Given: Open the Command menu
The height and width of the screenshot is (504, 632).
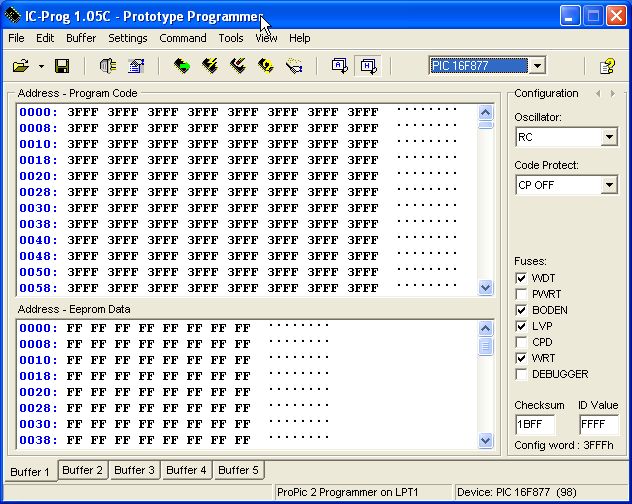Looking at the screenshot, I should (183, 38).
